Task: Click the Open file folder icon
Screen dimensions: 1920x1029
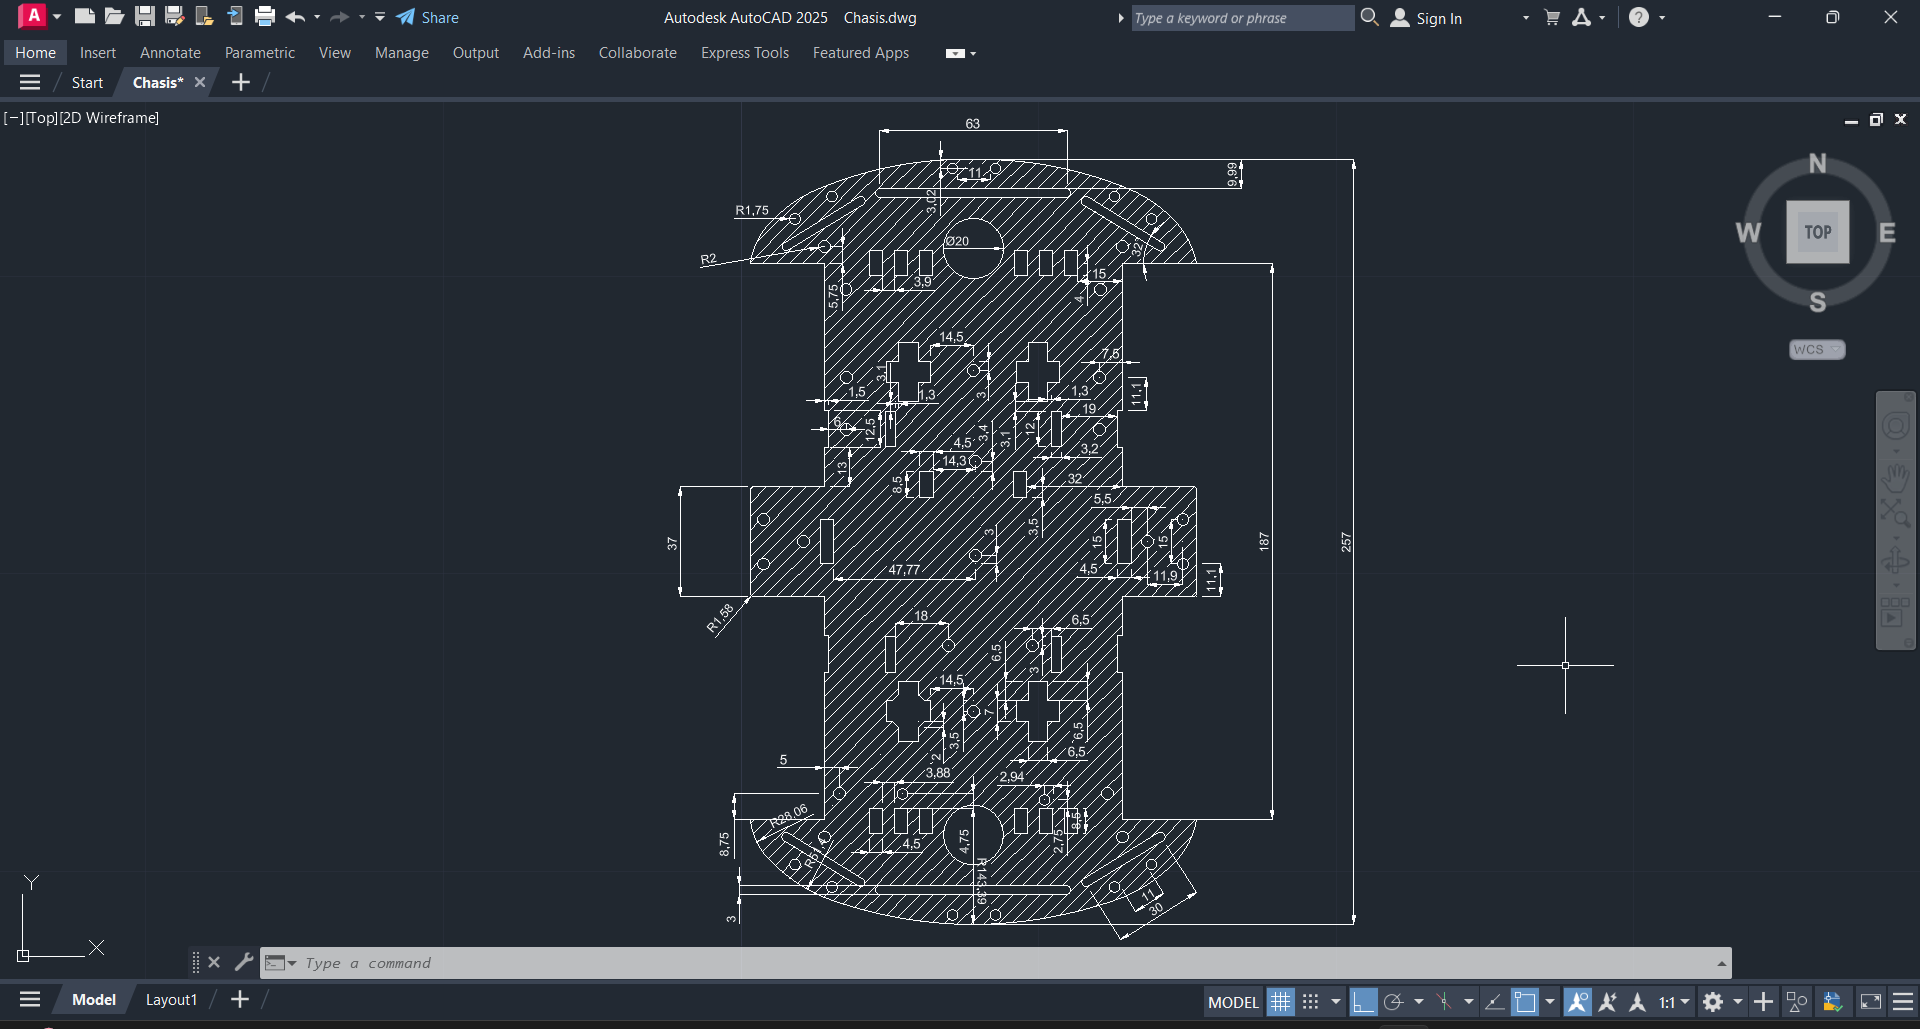Action: (115, 17)
